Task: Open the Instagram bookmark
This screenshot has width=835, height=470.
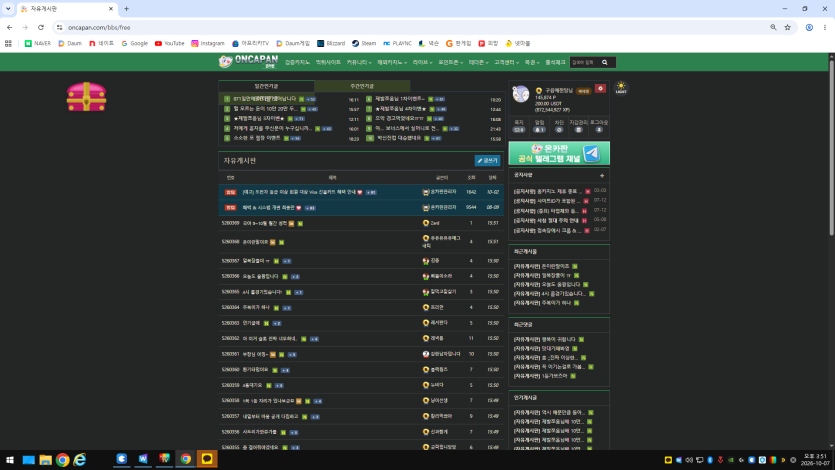Action: coord(208,44)
